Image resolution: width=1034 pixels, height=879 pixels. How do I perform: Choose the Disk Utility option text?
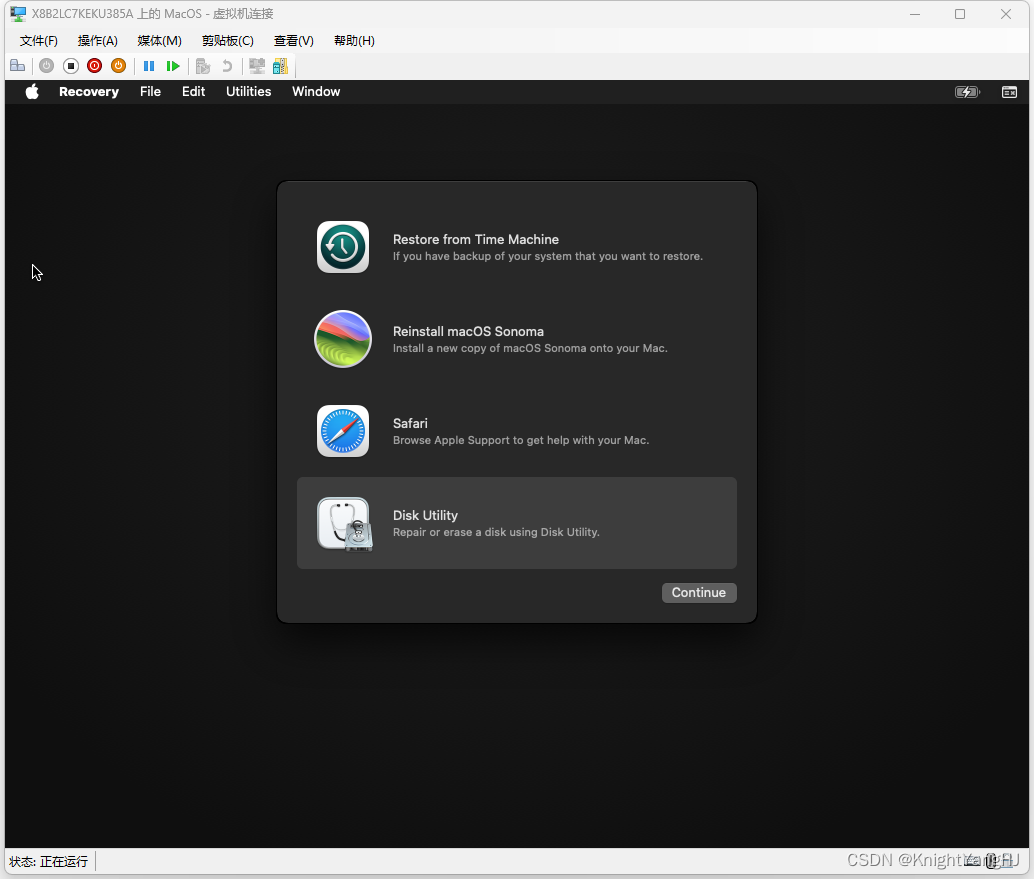pos(425,515)
